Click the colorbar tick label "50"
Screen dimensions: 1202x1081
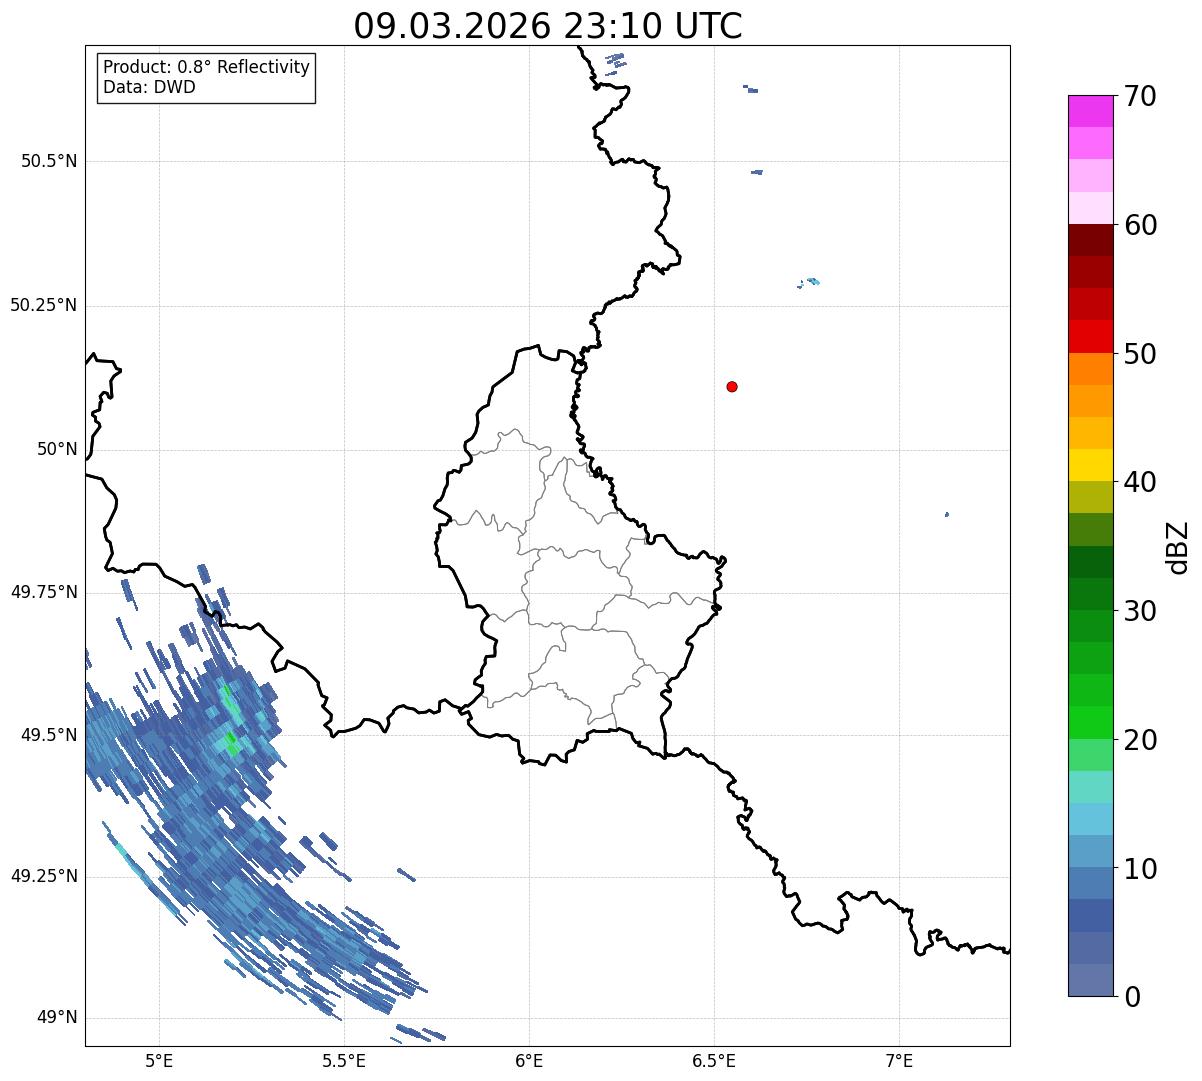point(1139,354)
